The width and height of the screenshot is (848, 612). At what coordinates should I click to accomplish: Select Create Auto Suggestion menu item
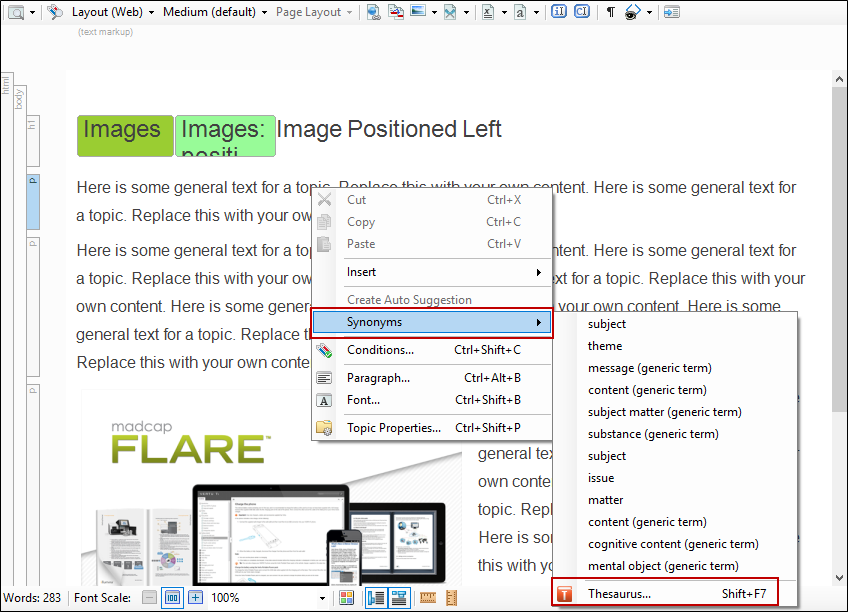[432, 300]
